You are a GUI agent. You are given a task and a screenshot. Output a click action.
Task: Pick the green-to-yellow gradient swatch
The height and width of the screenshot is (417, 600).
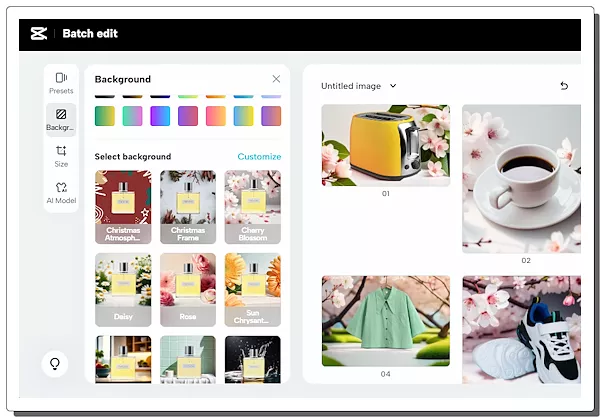click(105, 116)
